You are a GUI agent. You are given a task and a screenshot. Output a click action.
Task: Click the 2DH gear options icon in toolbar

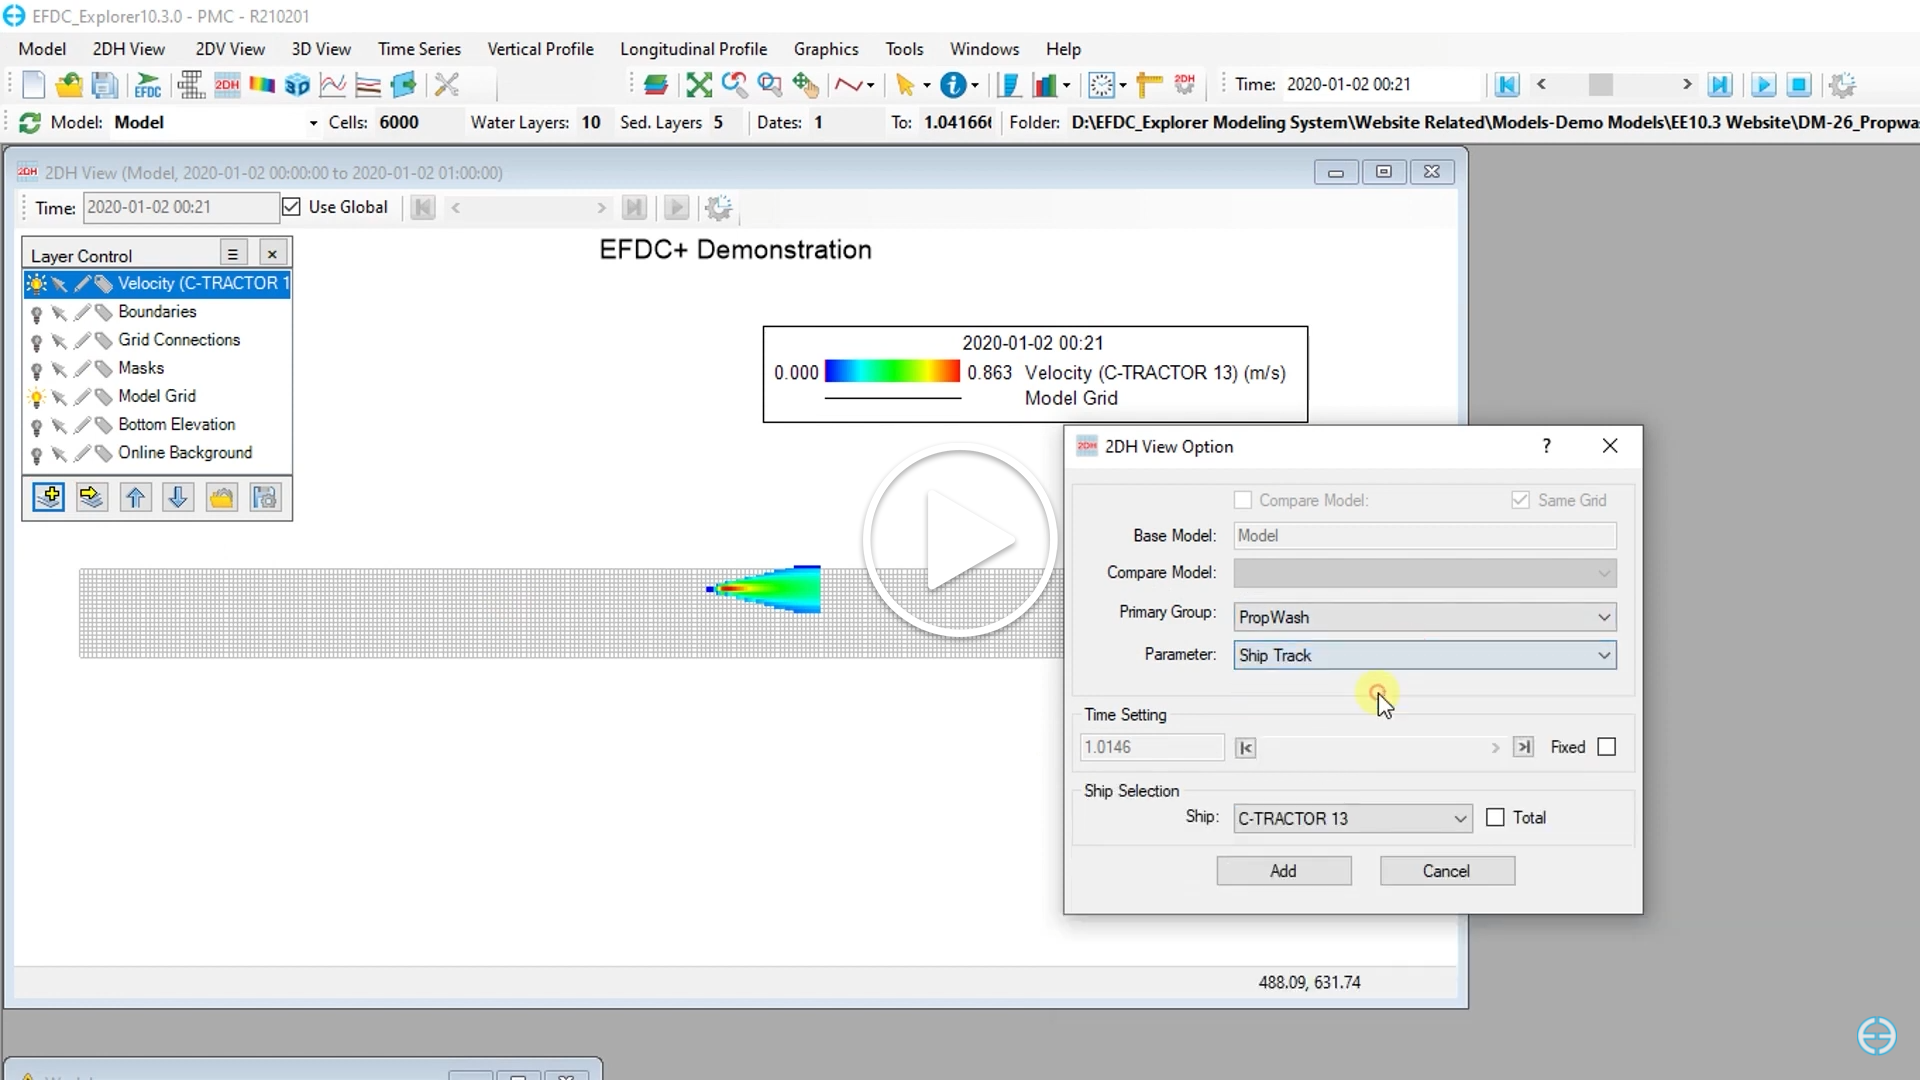tap(1185, 85)
